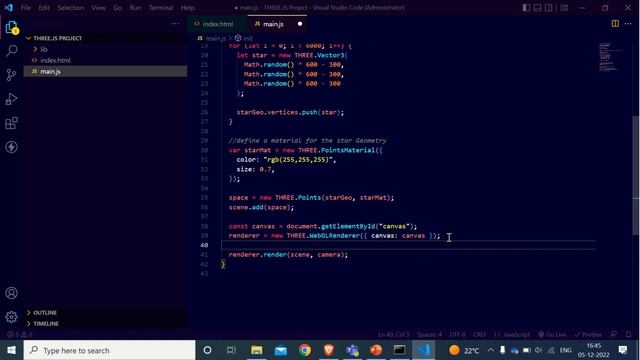
Task: Open the Go menu
Action: coord(118,8)
